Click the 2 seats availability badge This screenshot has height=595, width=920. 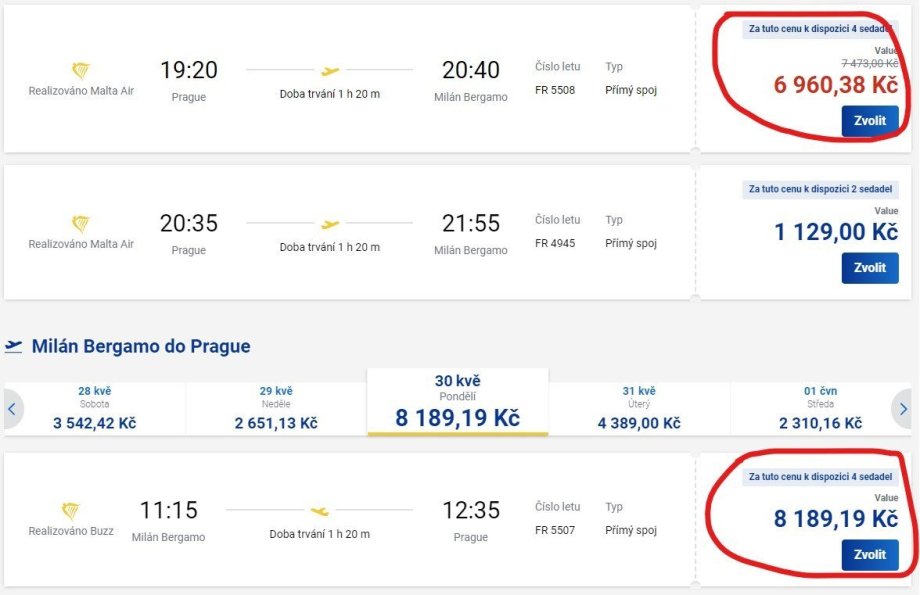pos(820,189)
